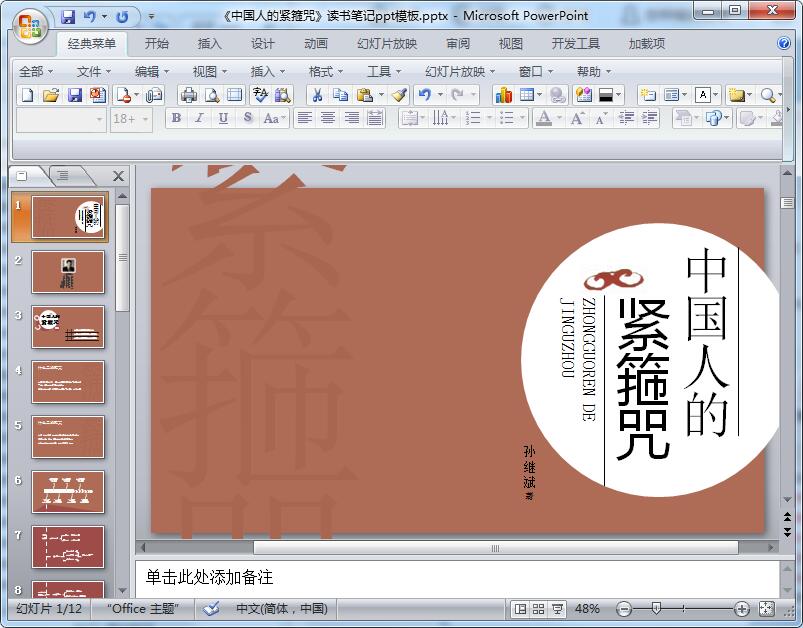Viewport: 803px width, 628px height.
Task: Close the slides thumbnail pane
Action: click(118, 176)
